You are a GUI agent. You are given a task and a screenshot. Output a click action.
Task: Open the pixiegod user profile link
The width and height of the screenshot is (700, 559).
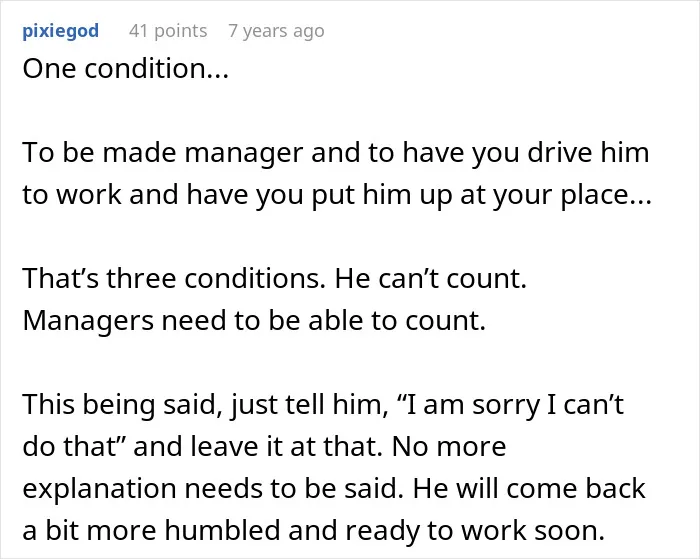(x=61, y=31)
